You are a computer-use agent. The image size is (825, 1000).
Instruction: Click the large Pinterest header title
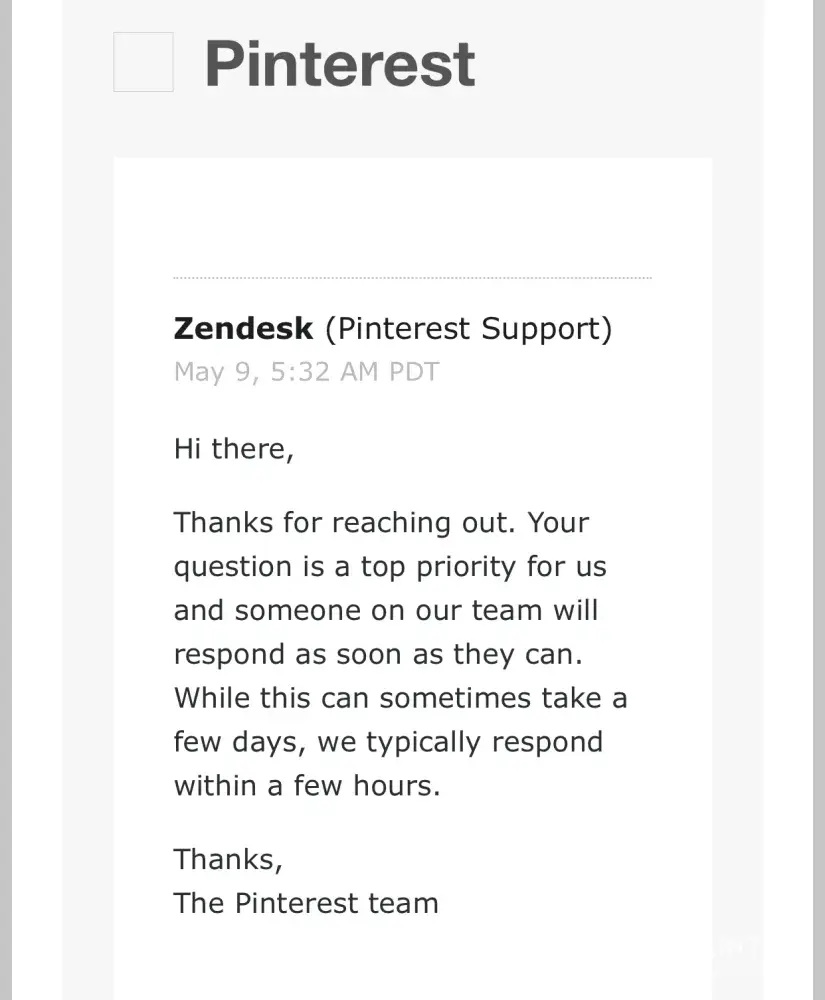pos(340,63)
